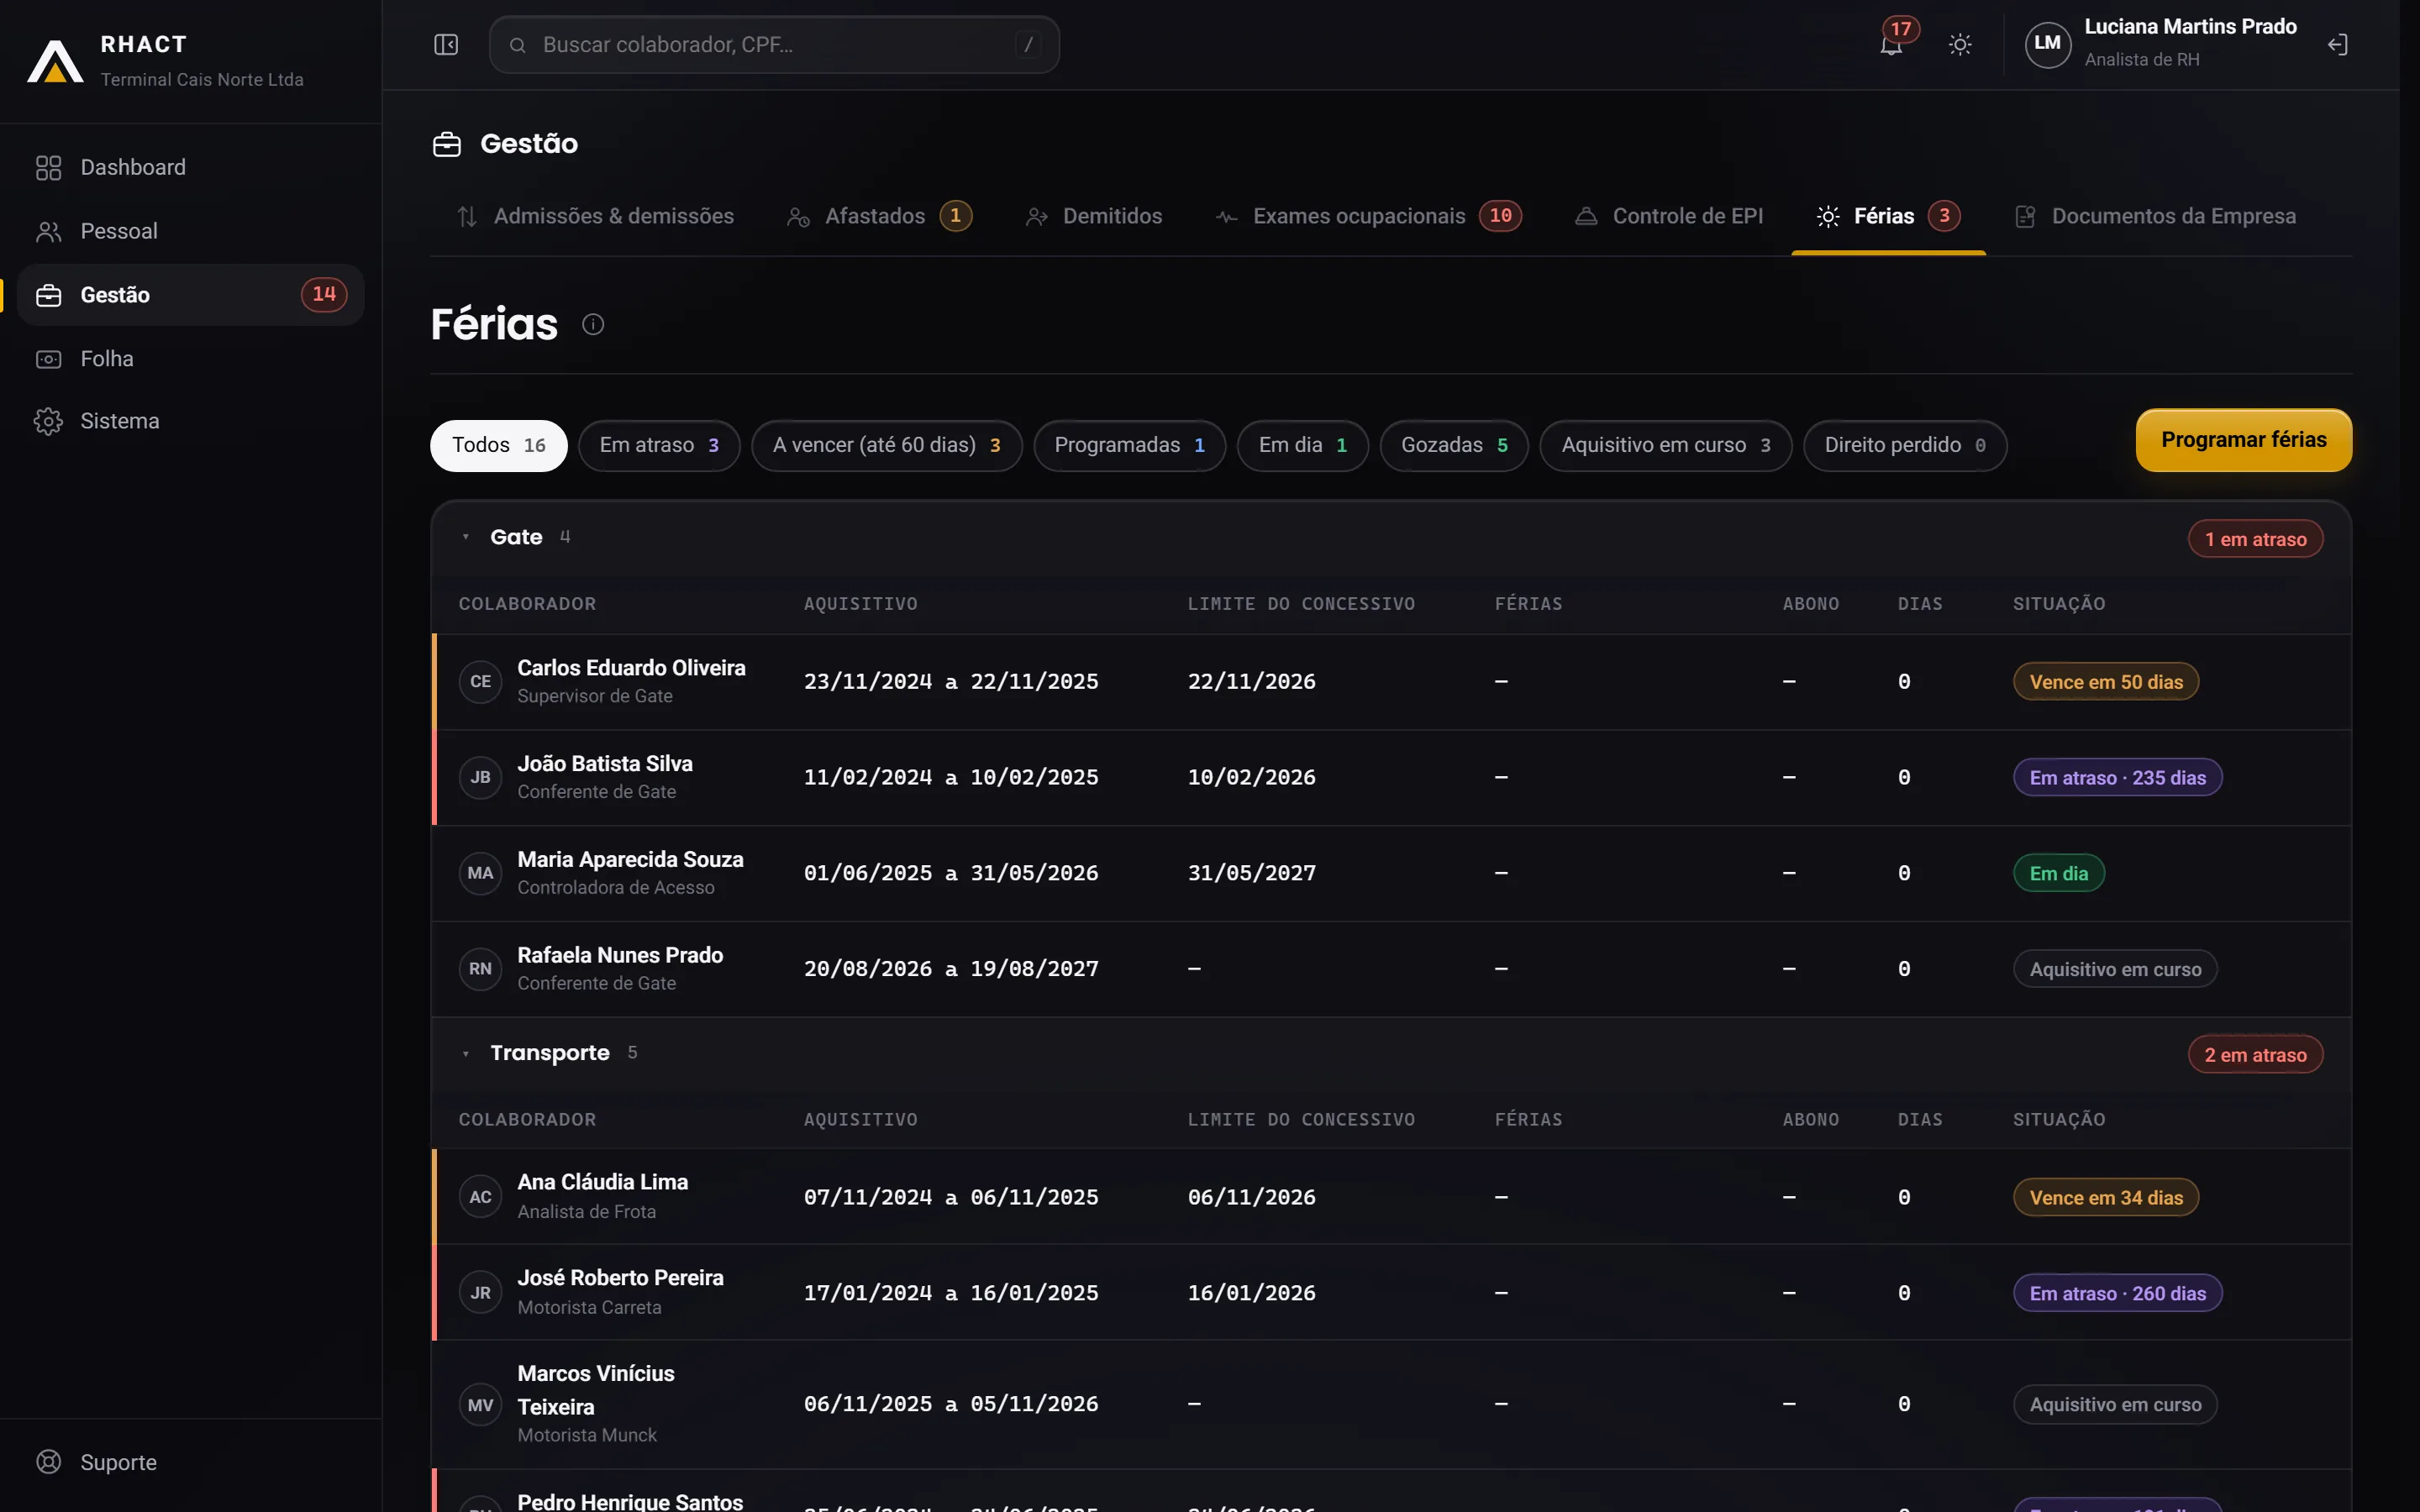
Task: Click the logout icon
Action: [x=2337, y=45]
